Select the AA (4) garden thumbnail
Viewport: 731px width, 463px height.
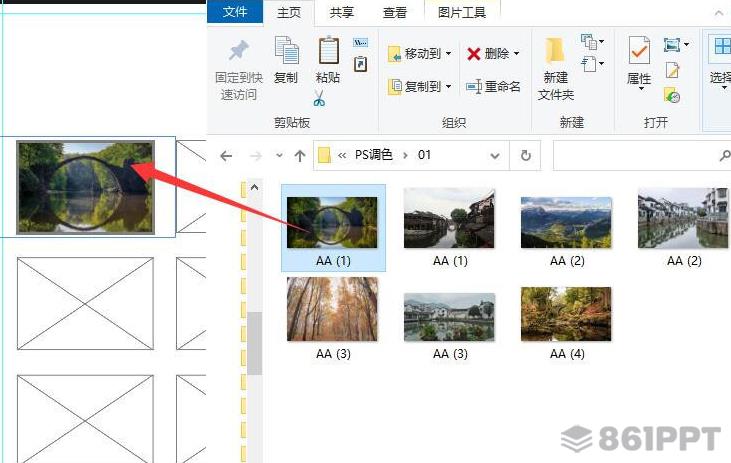(x=566, y=314)
